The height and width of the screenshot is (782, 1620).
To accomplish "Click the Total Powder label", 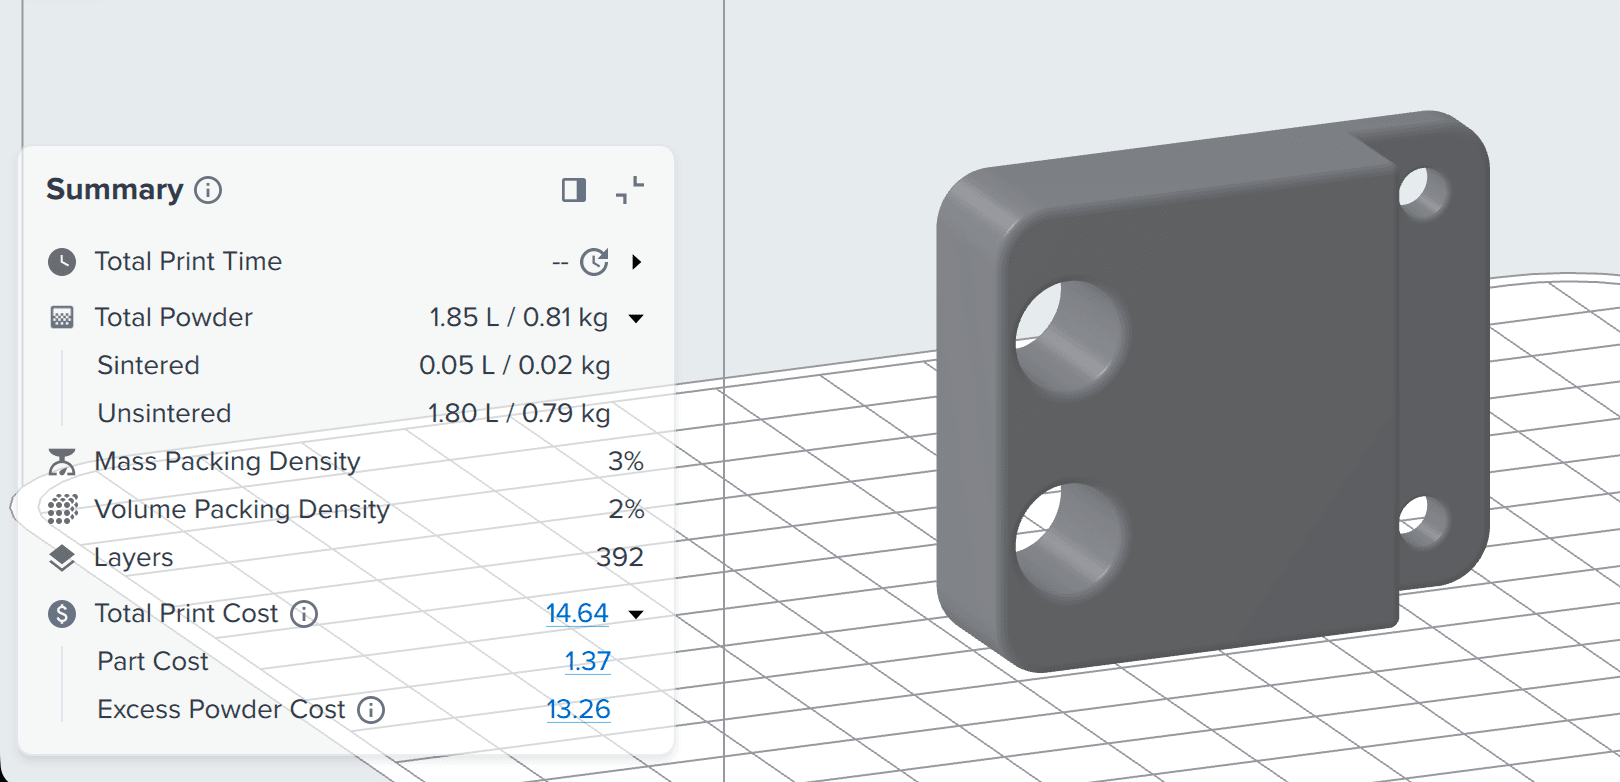I will tap(173, 317).
